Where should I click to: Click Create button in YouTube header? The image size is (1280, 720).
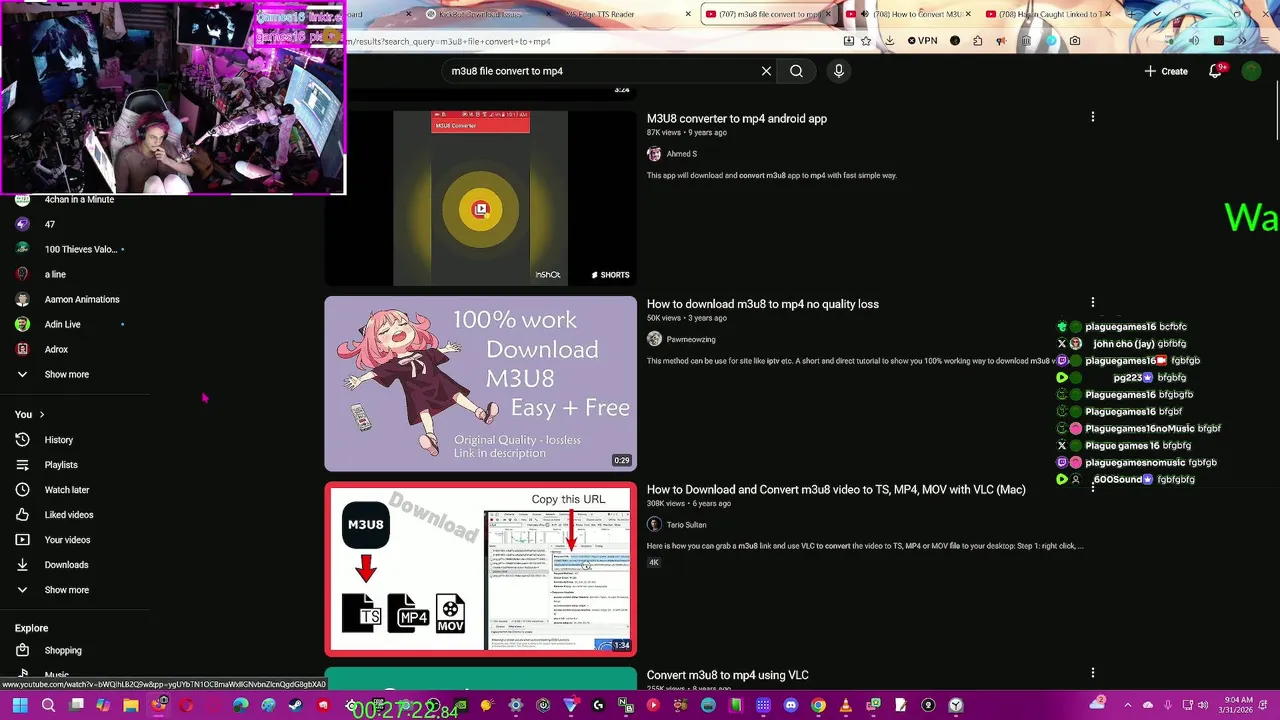(1166, 71)
